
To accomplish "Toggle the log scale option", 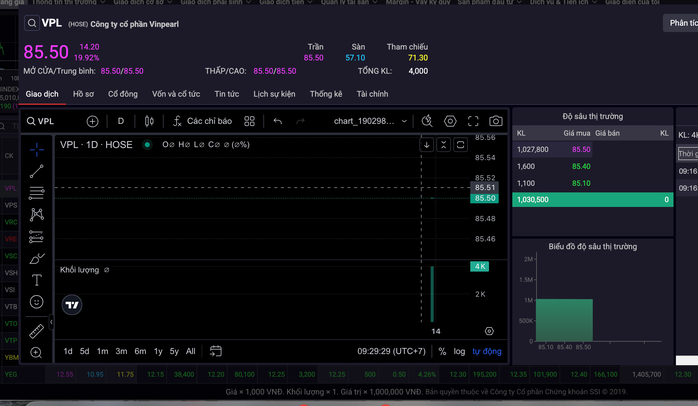I will click(459, 351).
